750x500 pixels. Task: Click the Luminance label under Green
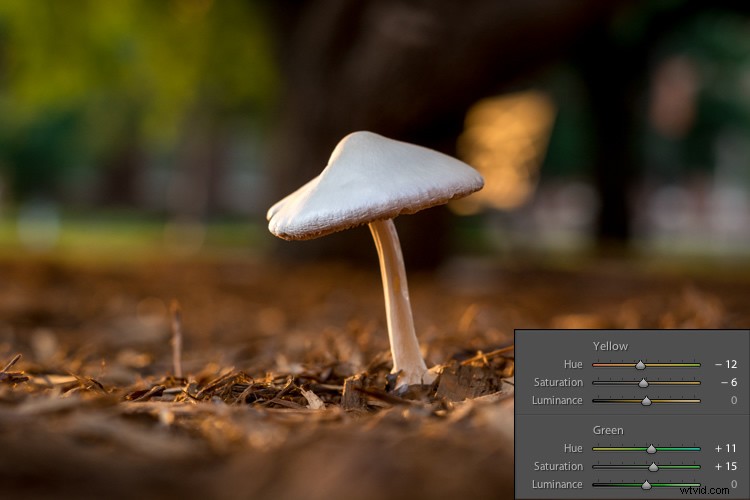pos(557,485)
